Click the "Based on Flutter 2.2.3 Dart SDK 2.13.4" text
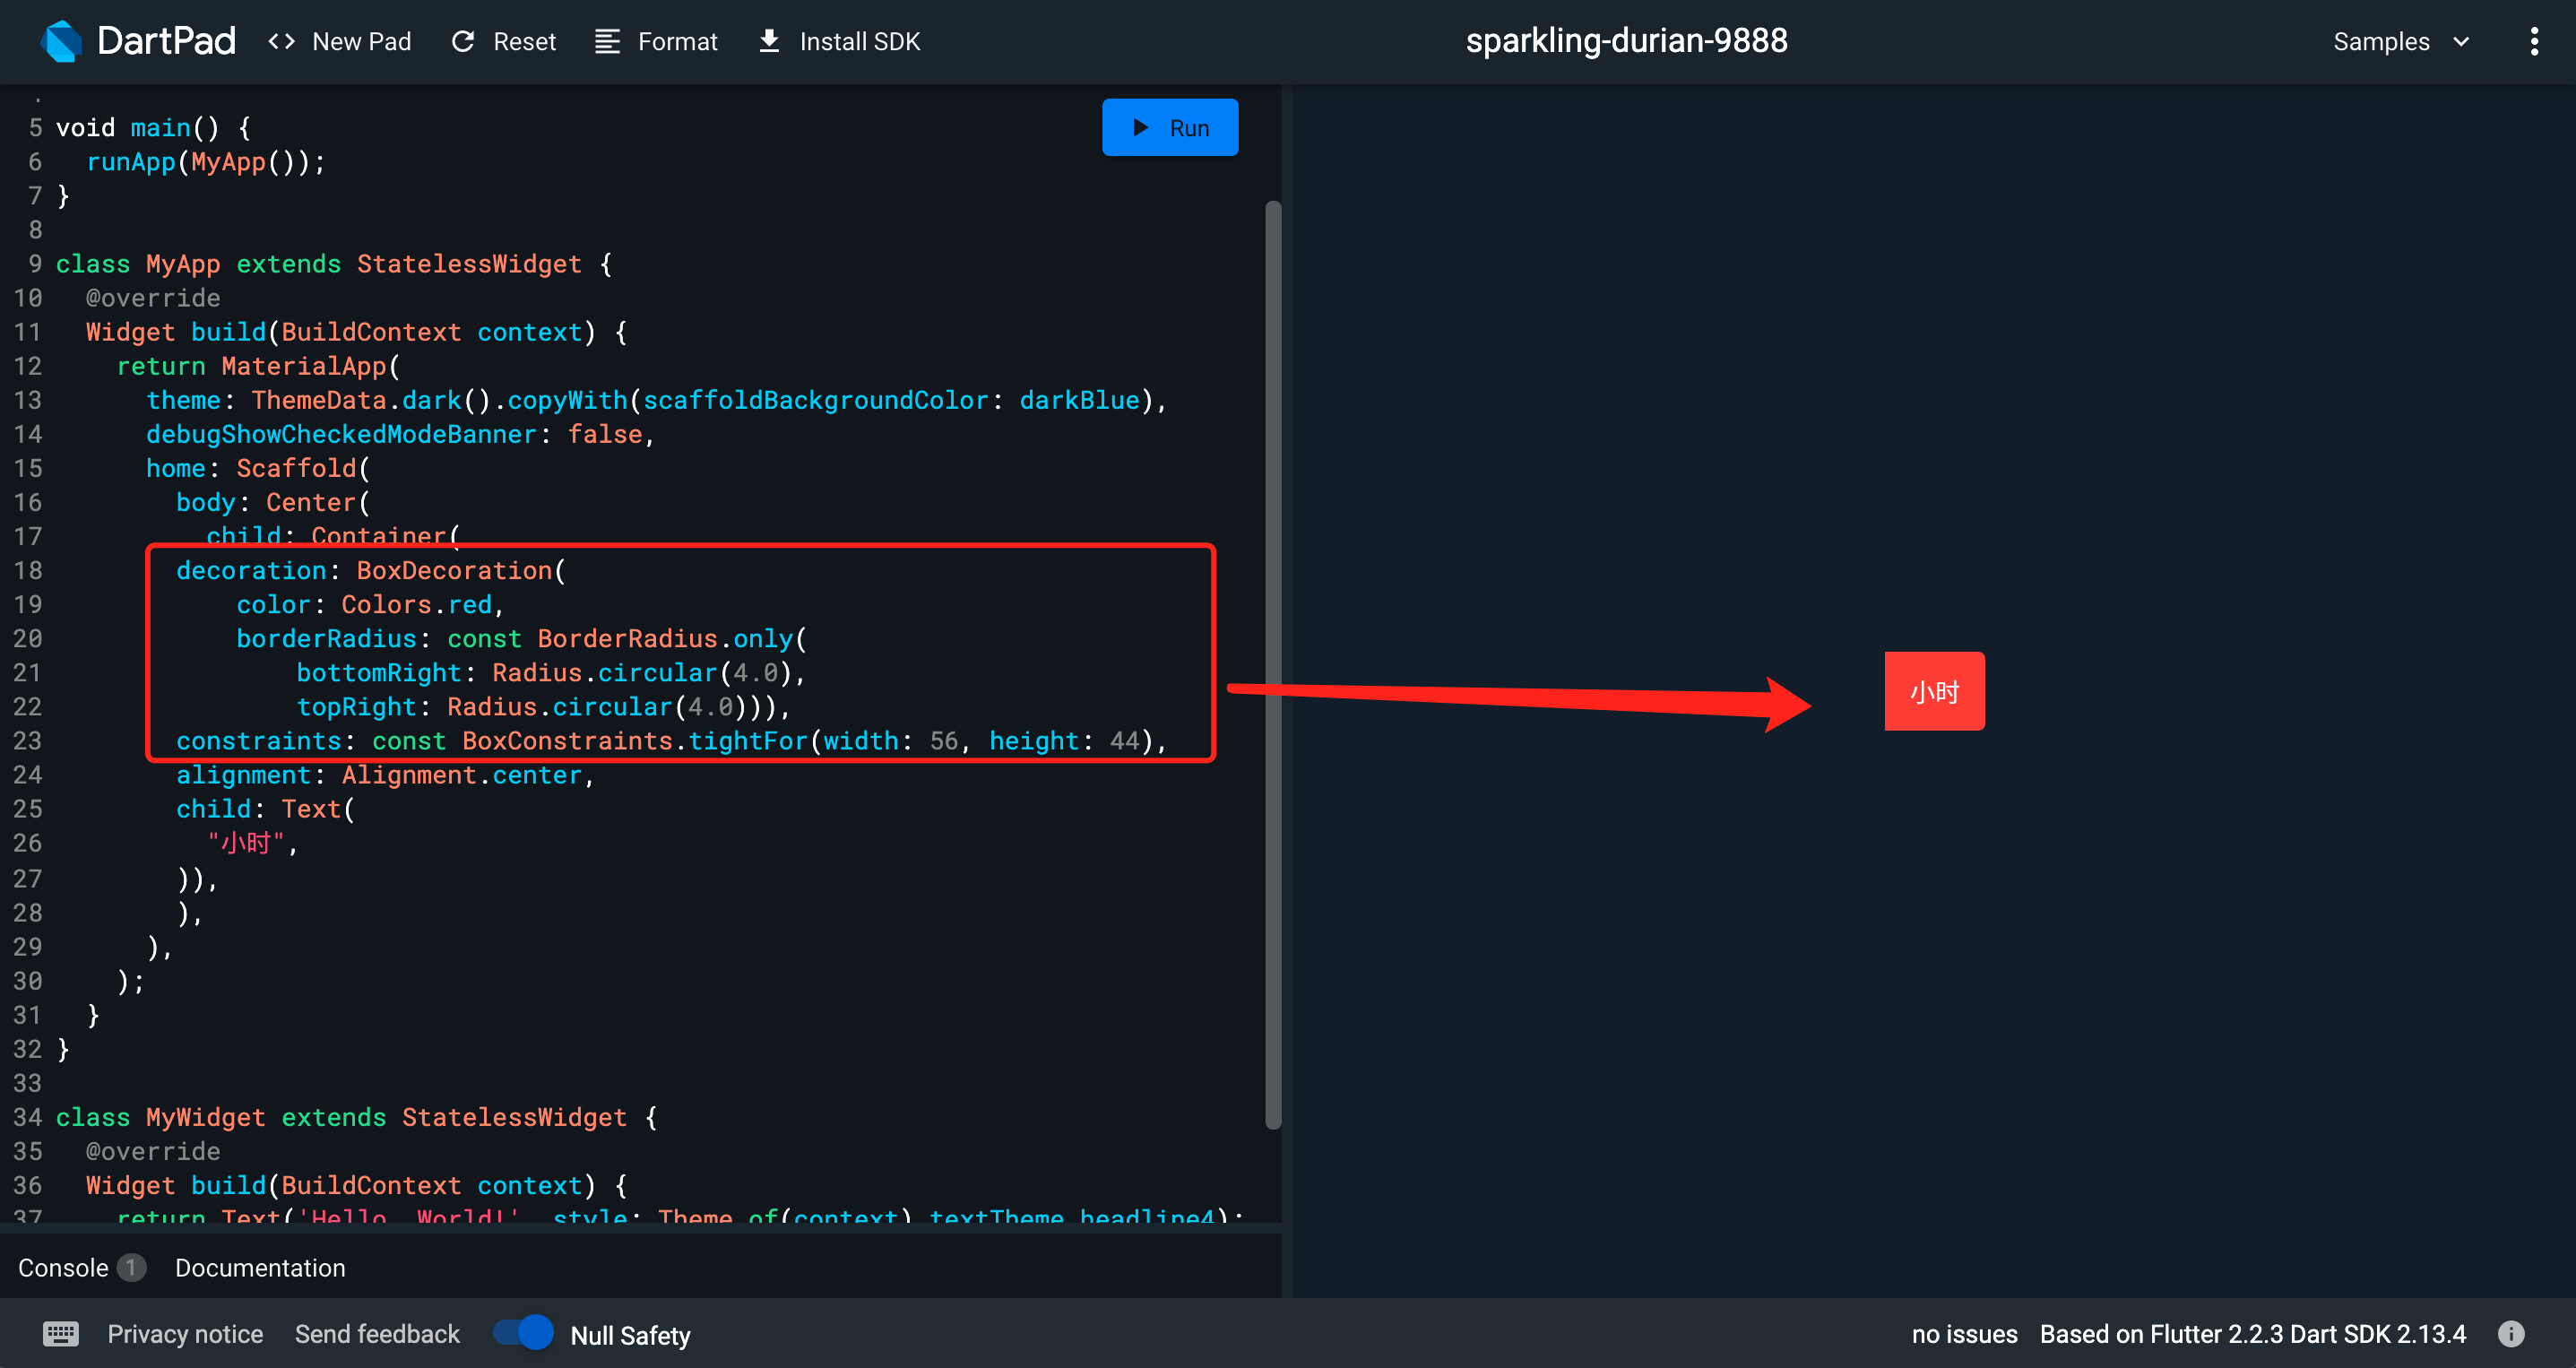 point(2252,1333)
